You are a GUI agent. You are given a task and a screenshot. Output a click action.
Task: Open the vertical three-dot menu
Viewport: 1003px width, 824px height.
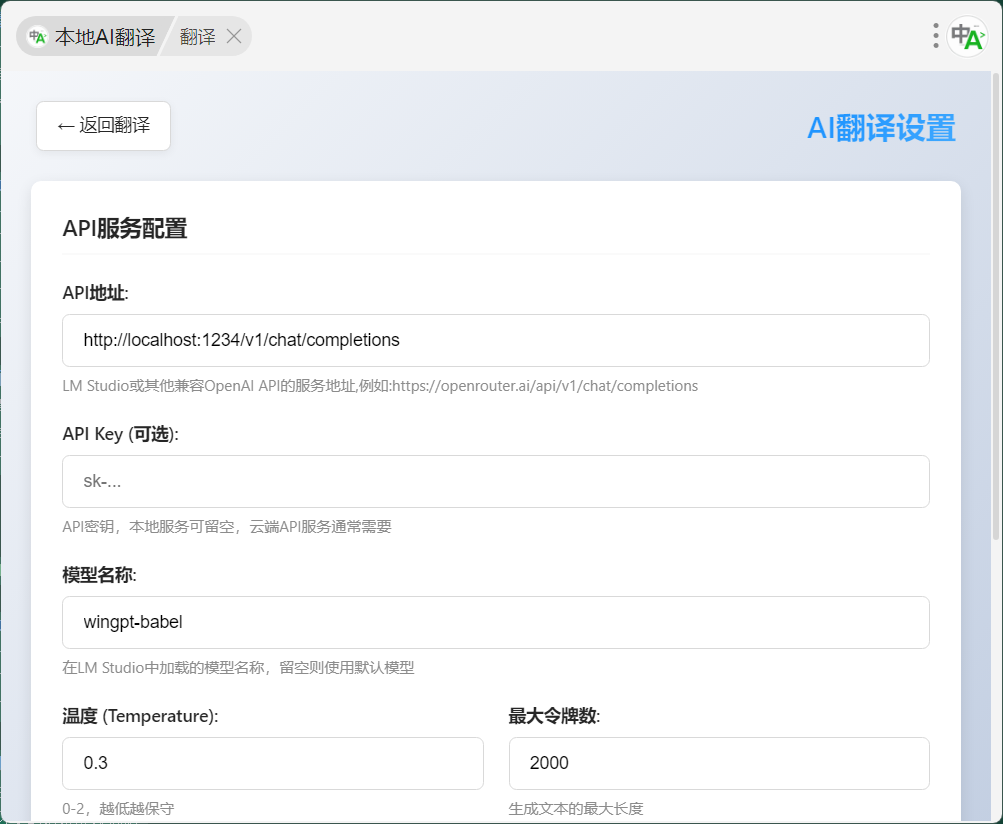point(935,37)
